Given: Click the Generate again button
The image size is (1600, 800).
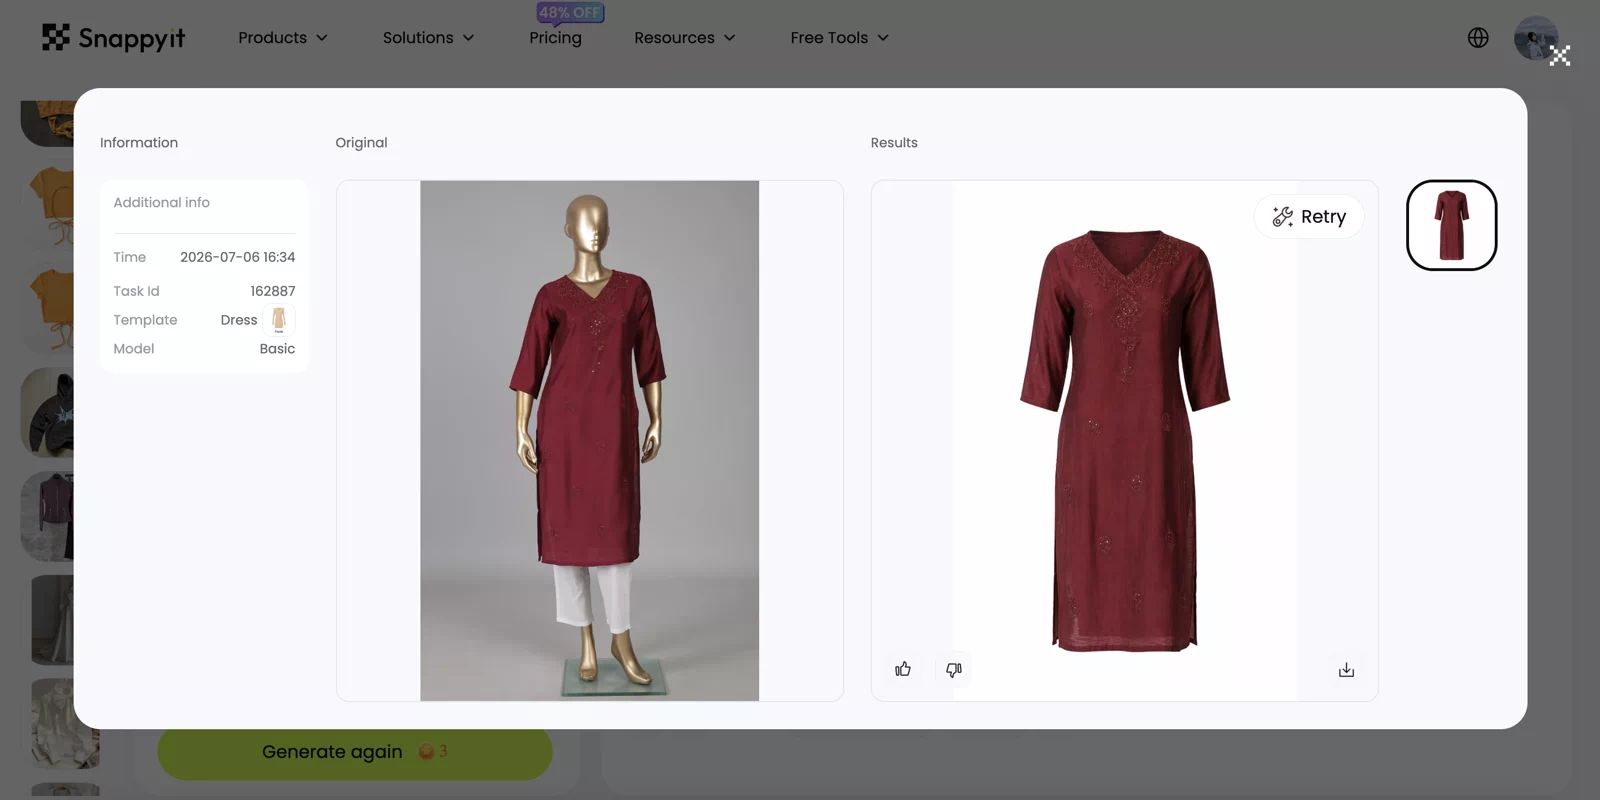Looking at the screenshot, I should (x=354, y=752).
